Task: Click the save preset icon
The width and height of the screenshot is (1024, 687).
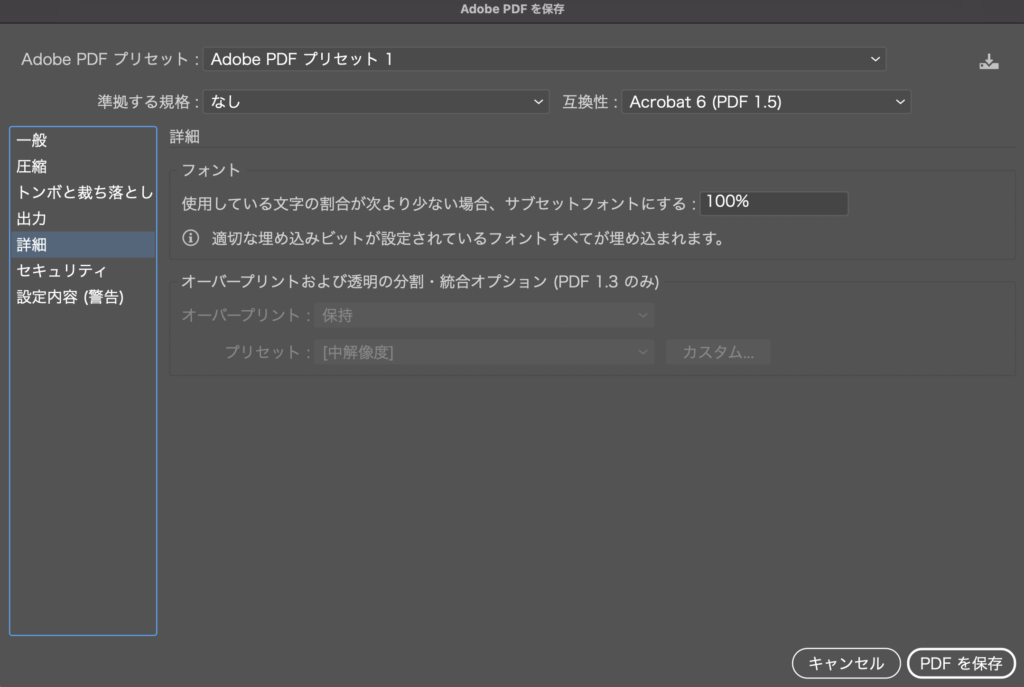Action: point(988,62)
